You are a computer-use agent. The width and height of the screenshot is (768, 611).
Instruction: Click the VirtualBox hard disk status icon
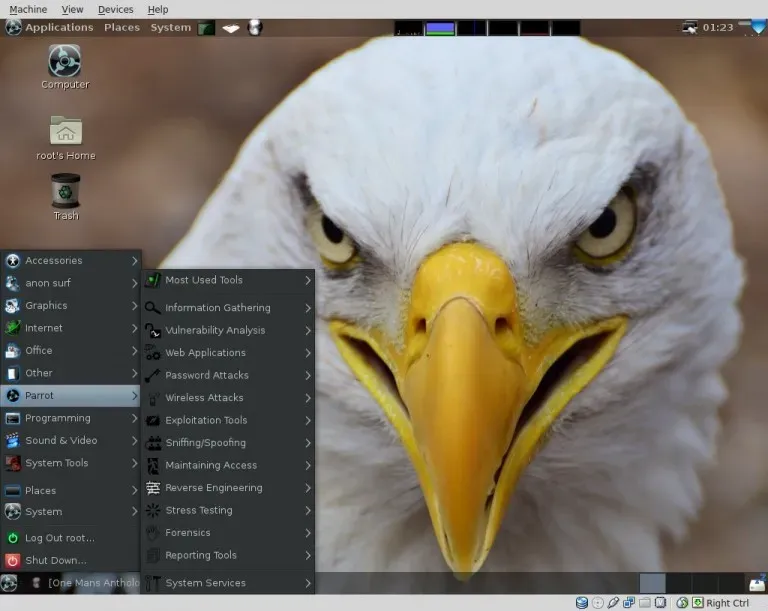tap(581, 603)
